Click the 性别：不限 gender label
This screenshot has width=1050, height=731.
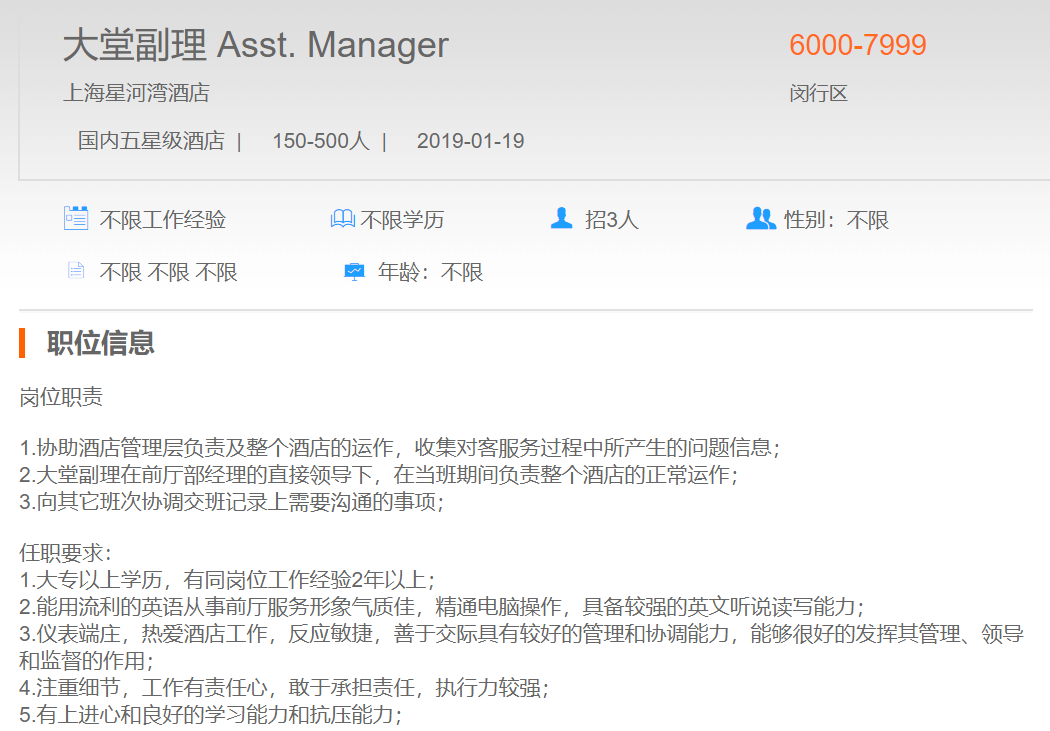point(836,220)
